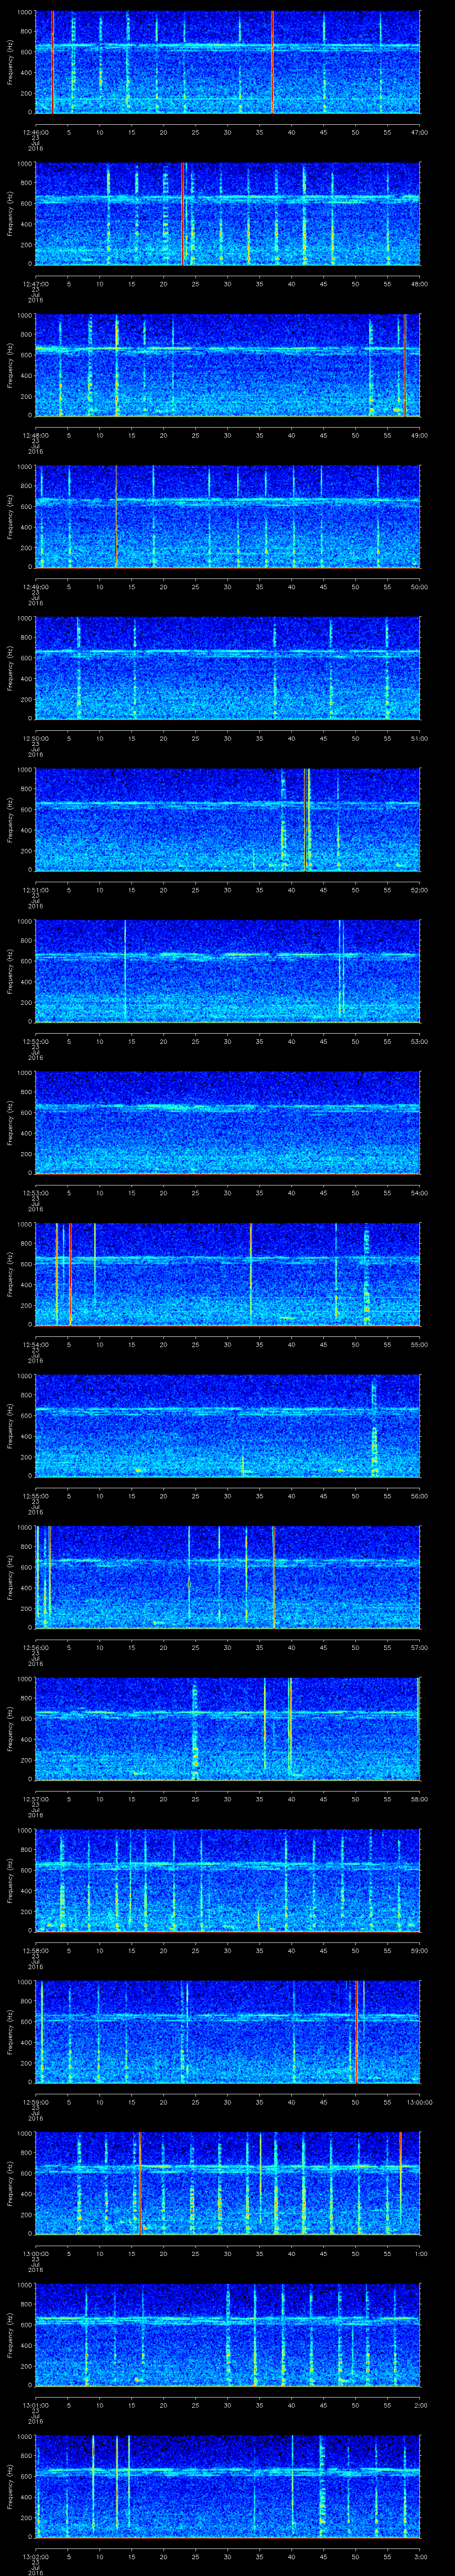This screenshot has height=2576, width=455.
Task: Open the spectrogram panel starting at 12:51:00
Action: click(x=227, y=820)
